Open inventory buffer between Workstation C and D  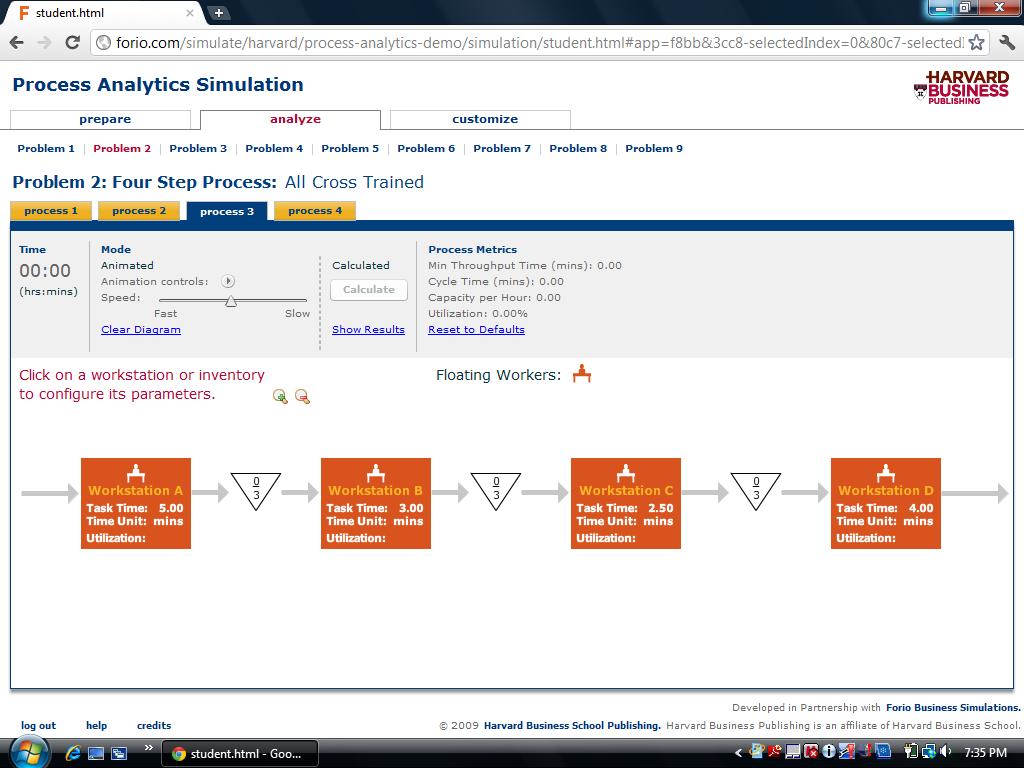click(x=756, y=490)
